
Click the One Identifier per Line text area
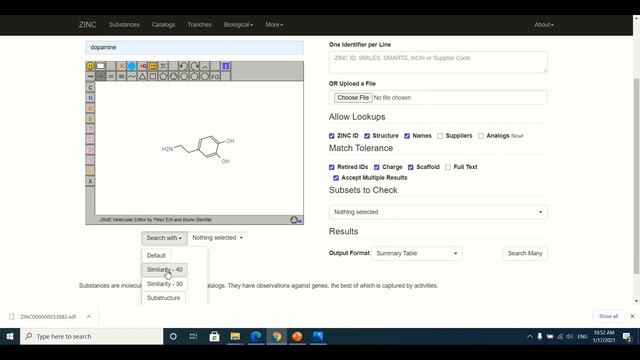438,62
